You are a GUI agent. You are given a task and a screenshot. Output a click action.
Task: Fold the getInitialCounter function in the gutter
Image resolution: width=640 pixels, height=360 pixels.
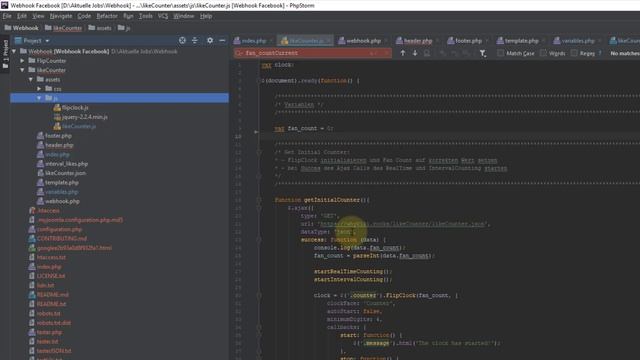point(259,200)
